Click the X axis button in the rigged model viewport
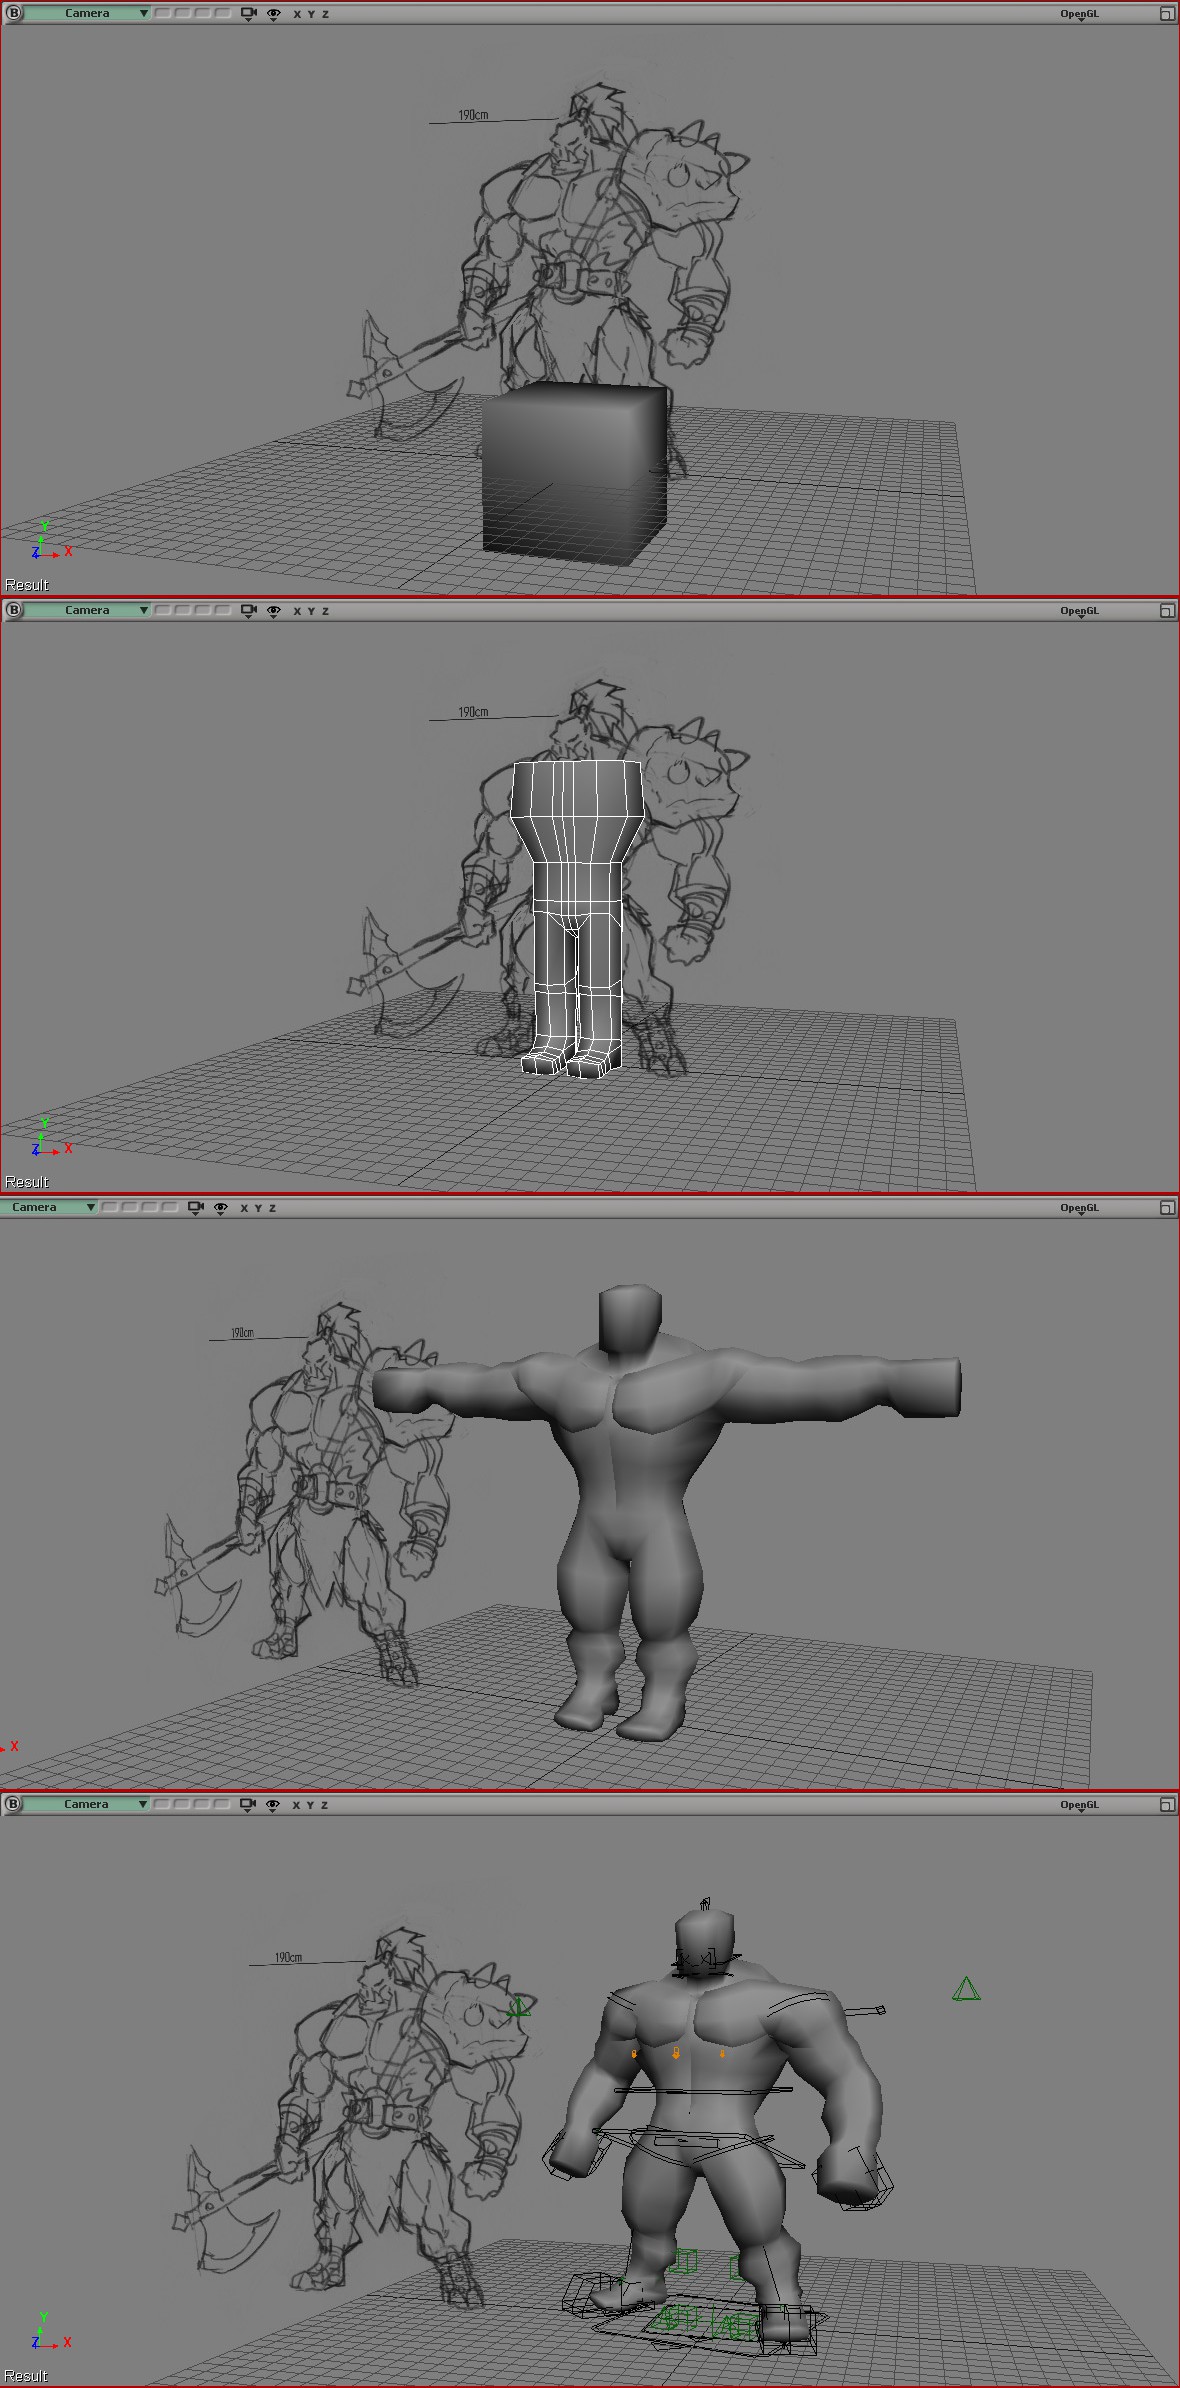 click(x=296, y=1805)
